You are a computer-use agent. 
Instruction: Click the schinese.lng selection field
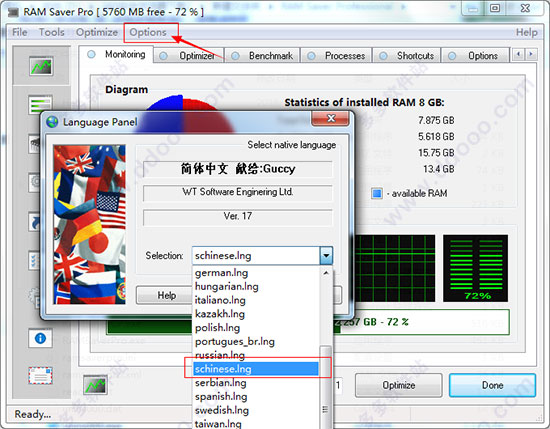(x=256, y=255)
